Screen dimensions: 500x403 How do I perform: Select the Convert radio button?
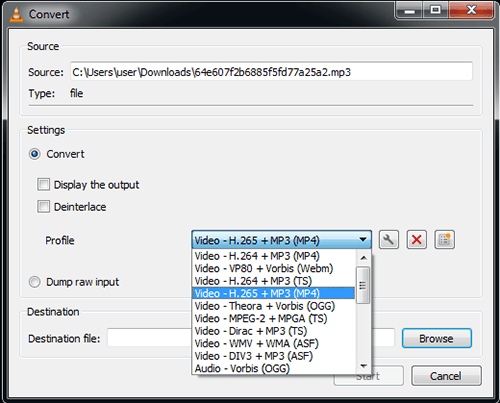click(35, 154)
